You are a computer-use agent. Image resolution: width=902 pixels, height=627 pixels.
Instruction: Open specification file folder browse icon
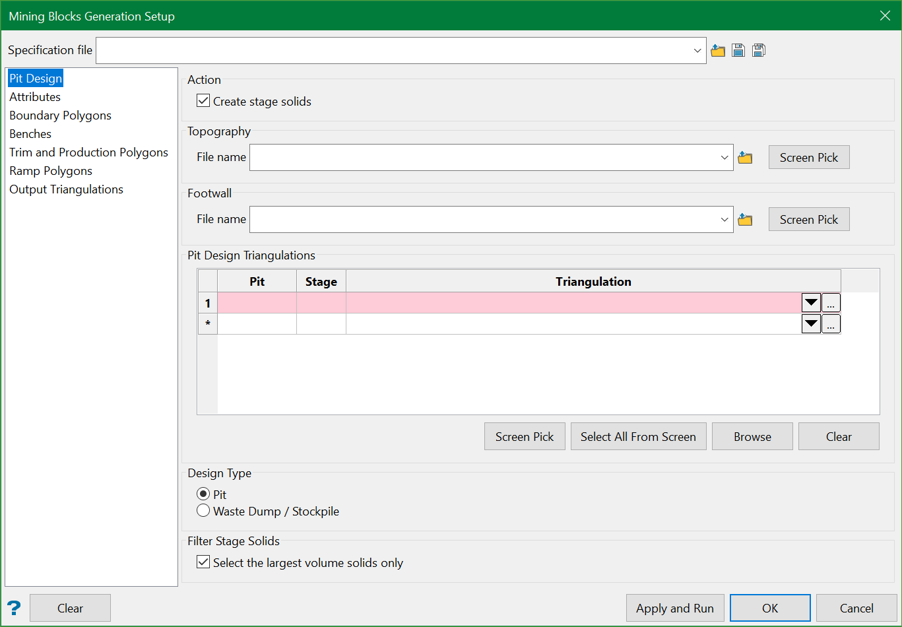(718, 50)
